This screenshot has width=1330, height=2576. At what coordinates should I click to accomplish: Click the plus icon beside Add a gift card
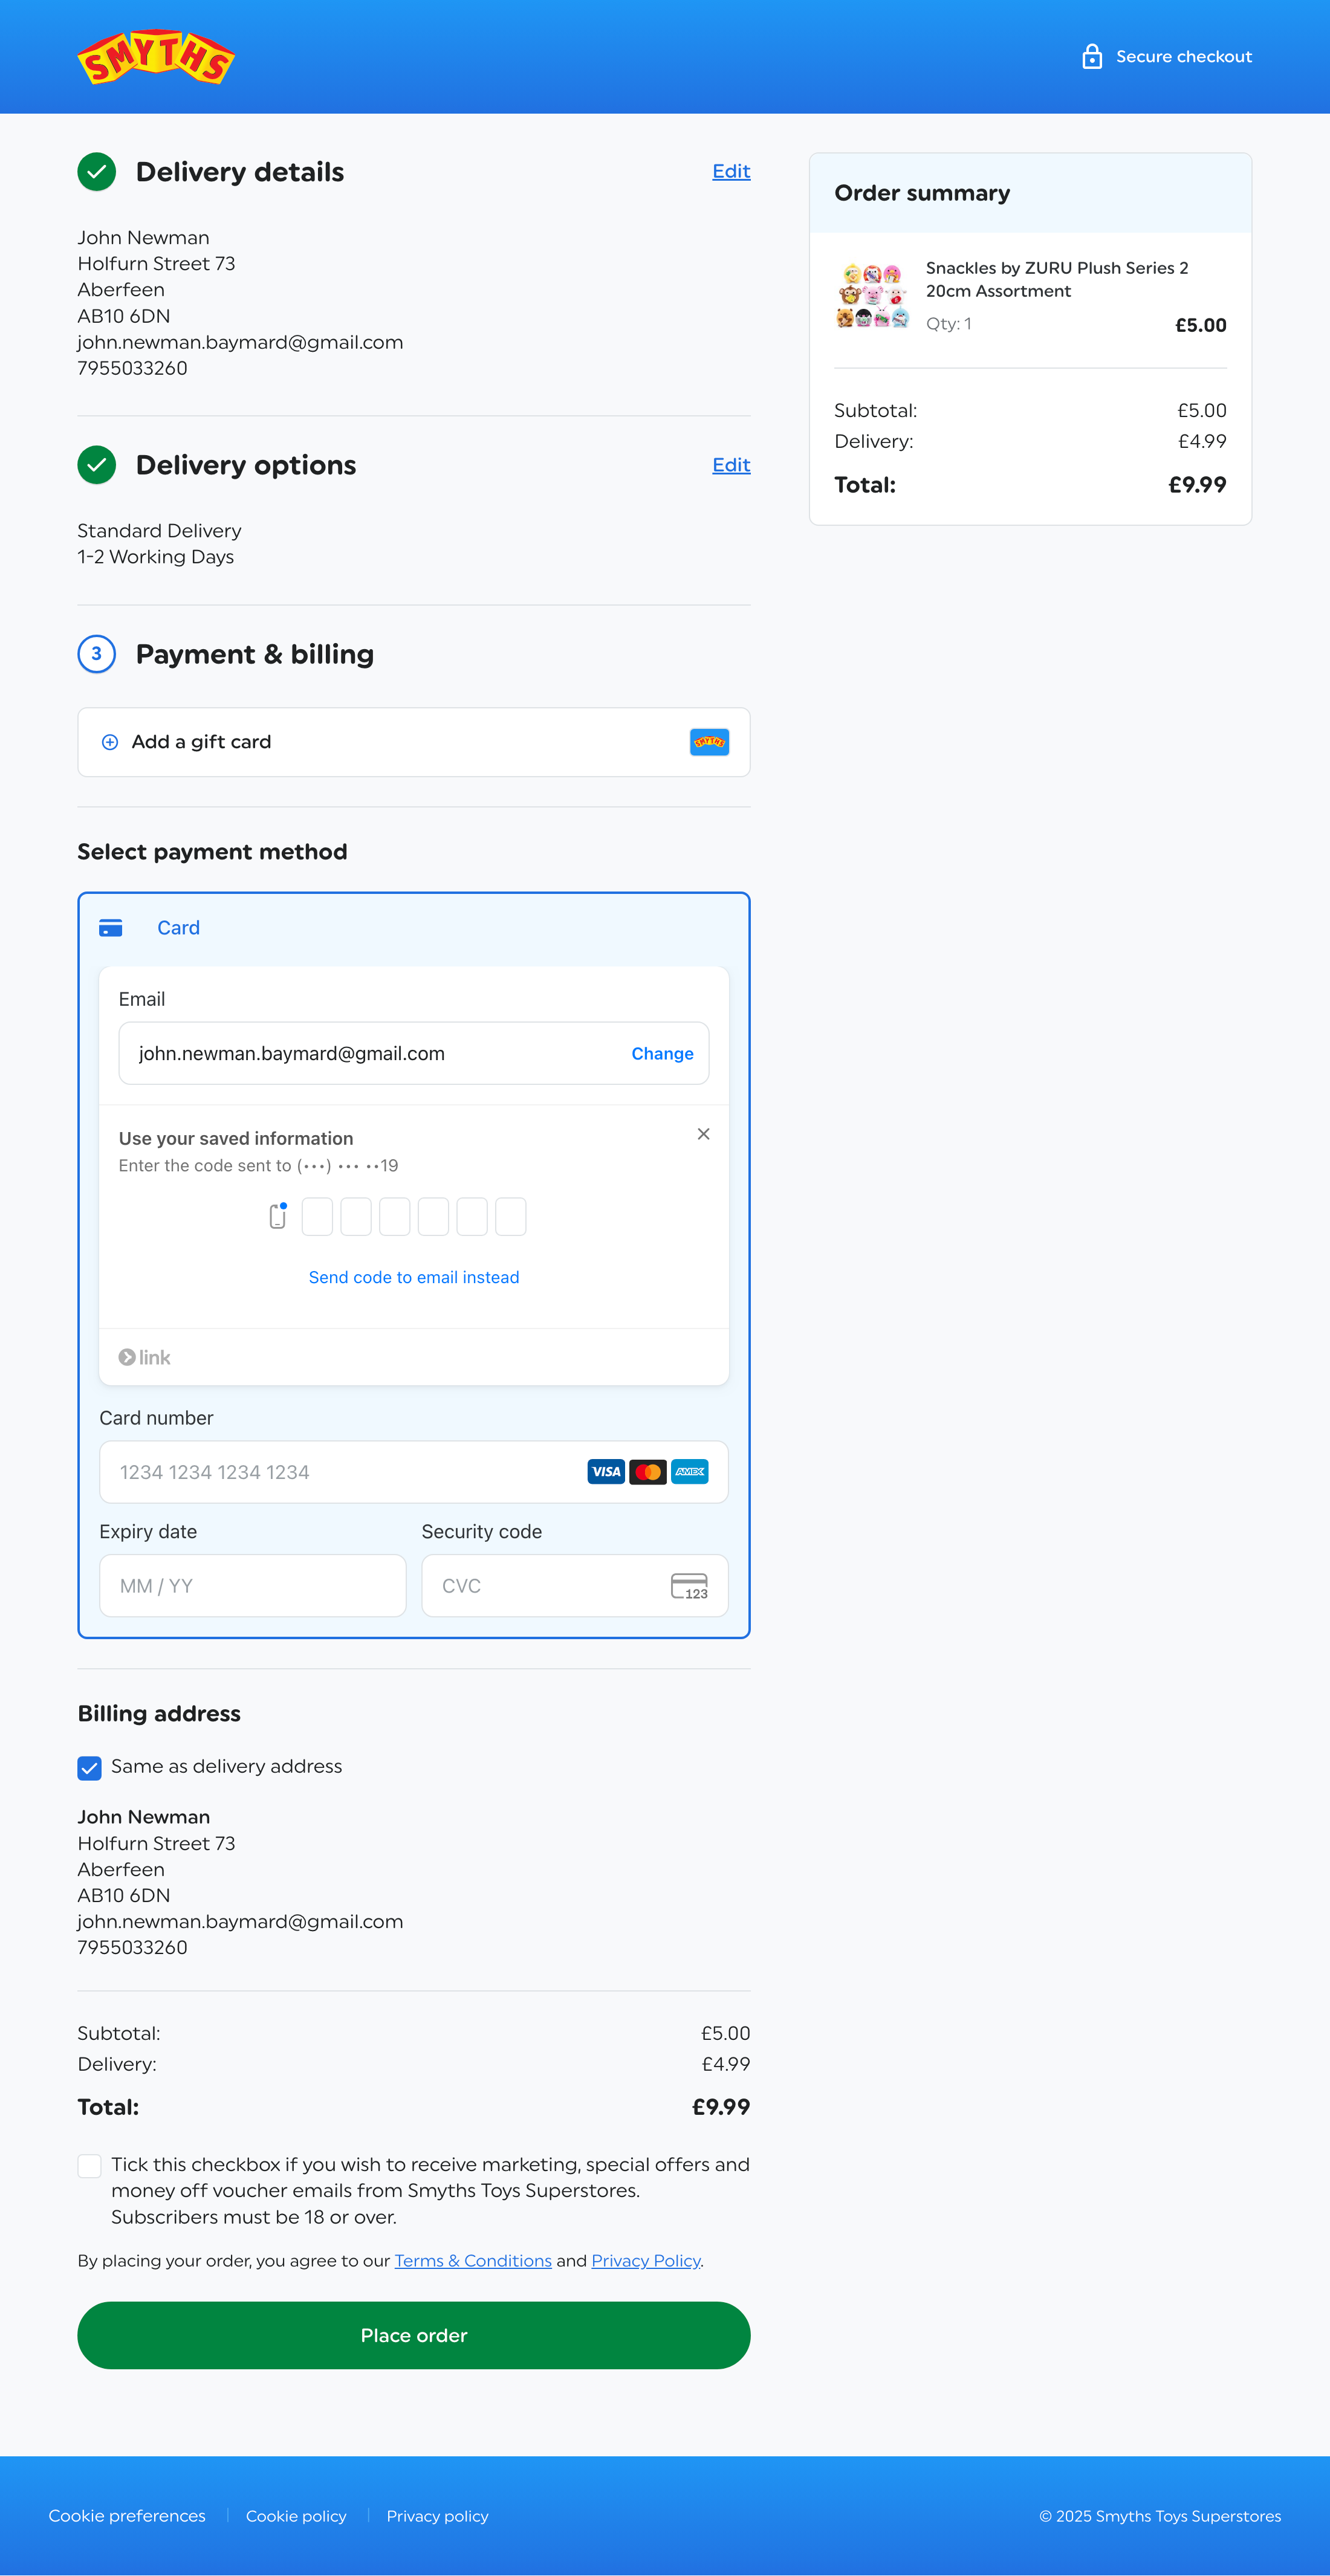110,742
